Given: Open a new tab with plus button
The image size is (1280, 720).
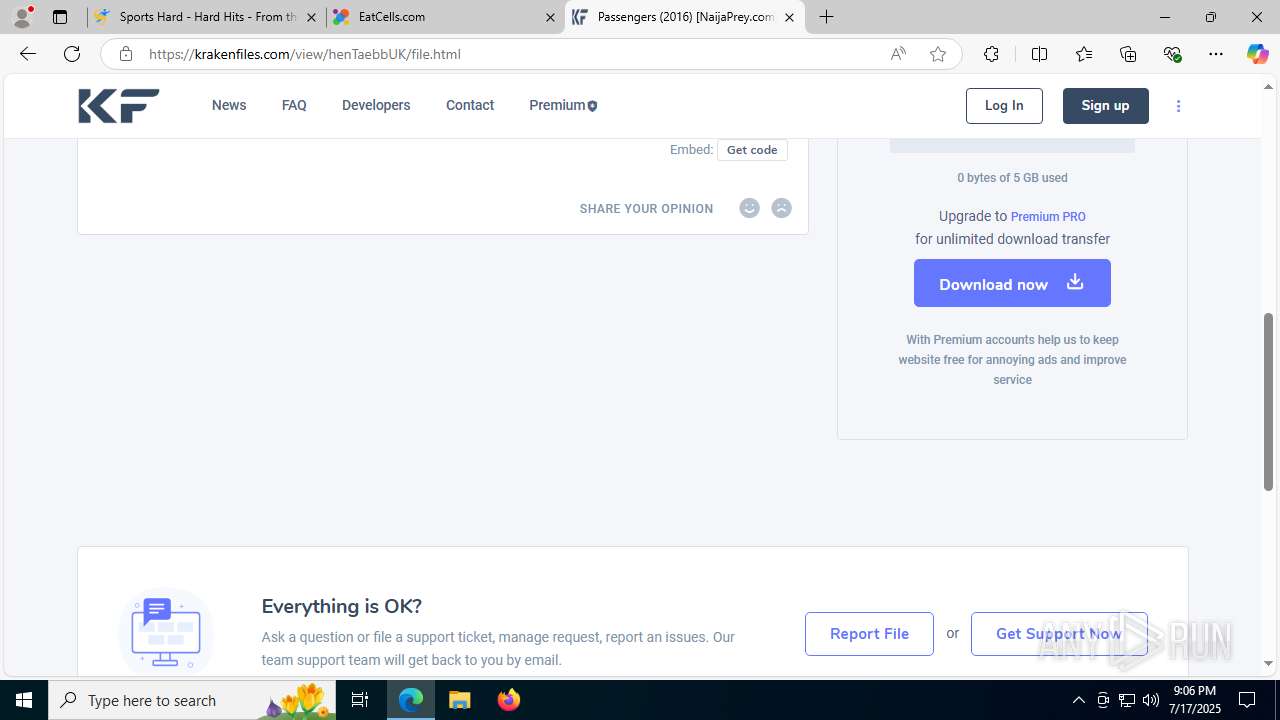Looking at the screenshot, I should click(826, 17).
